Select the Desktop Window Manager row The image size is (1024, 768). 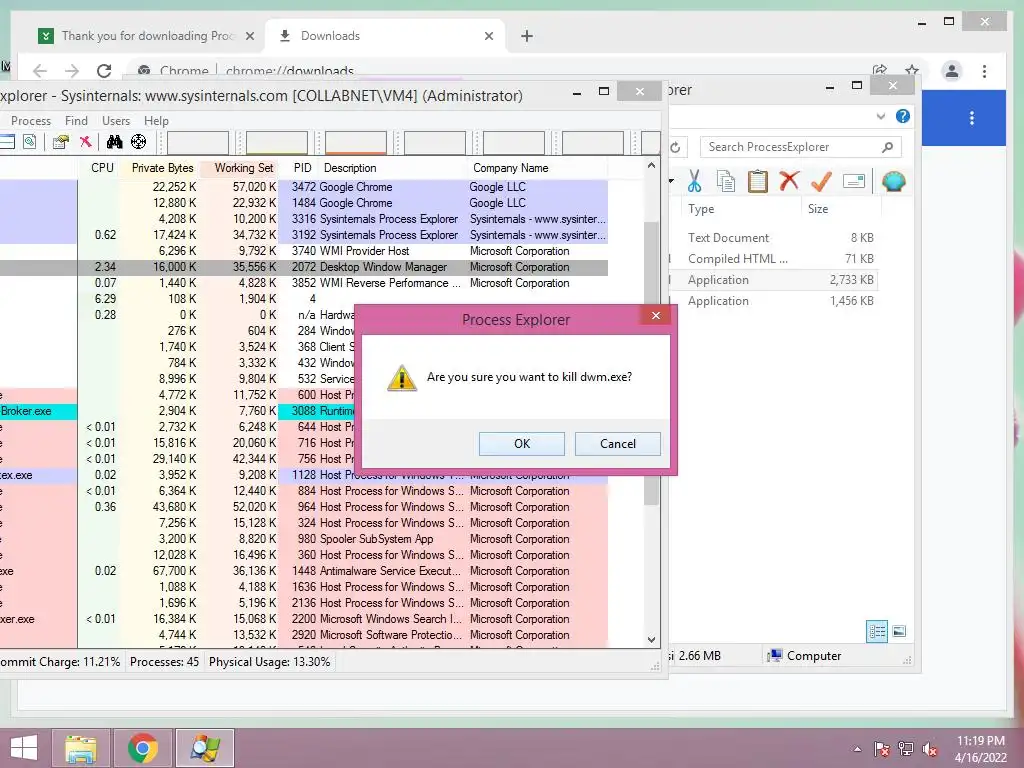(x=304, y=267)
